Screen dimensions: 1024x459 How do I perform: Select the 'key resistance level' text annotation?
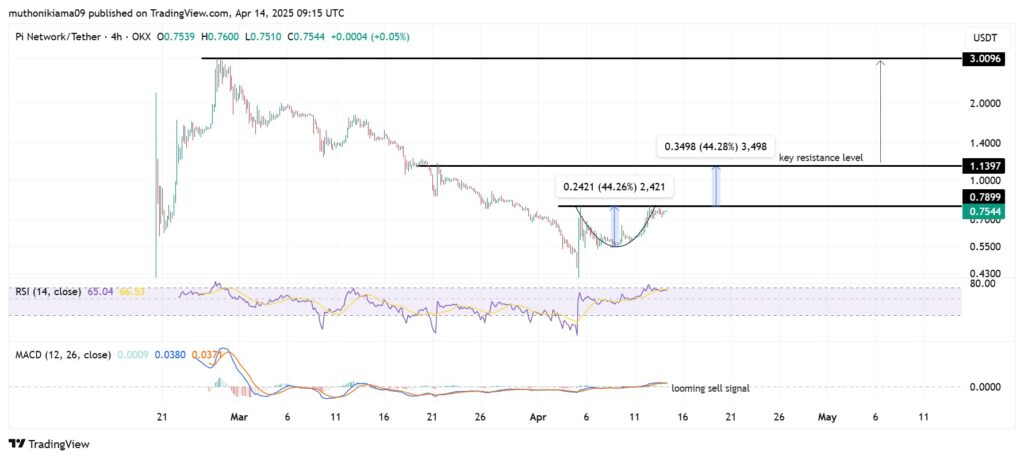(820, 157)
